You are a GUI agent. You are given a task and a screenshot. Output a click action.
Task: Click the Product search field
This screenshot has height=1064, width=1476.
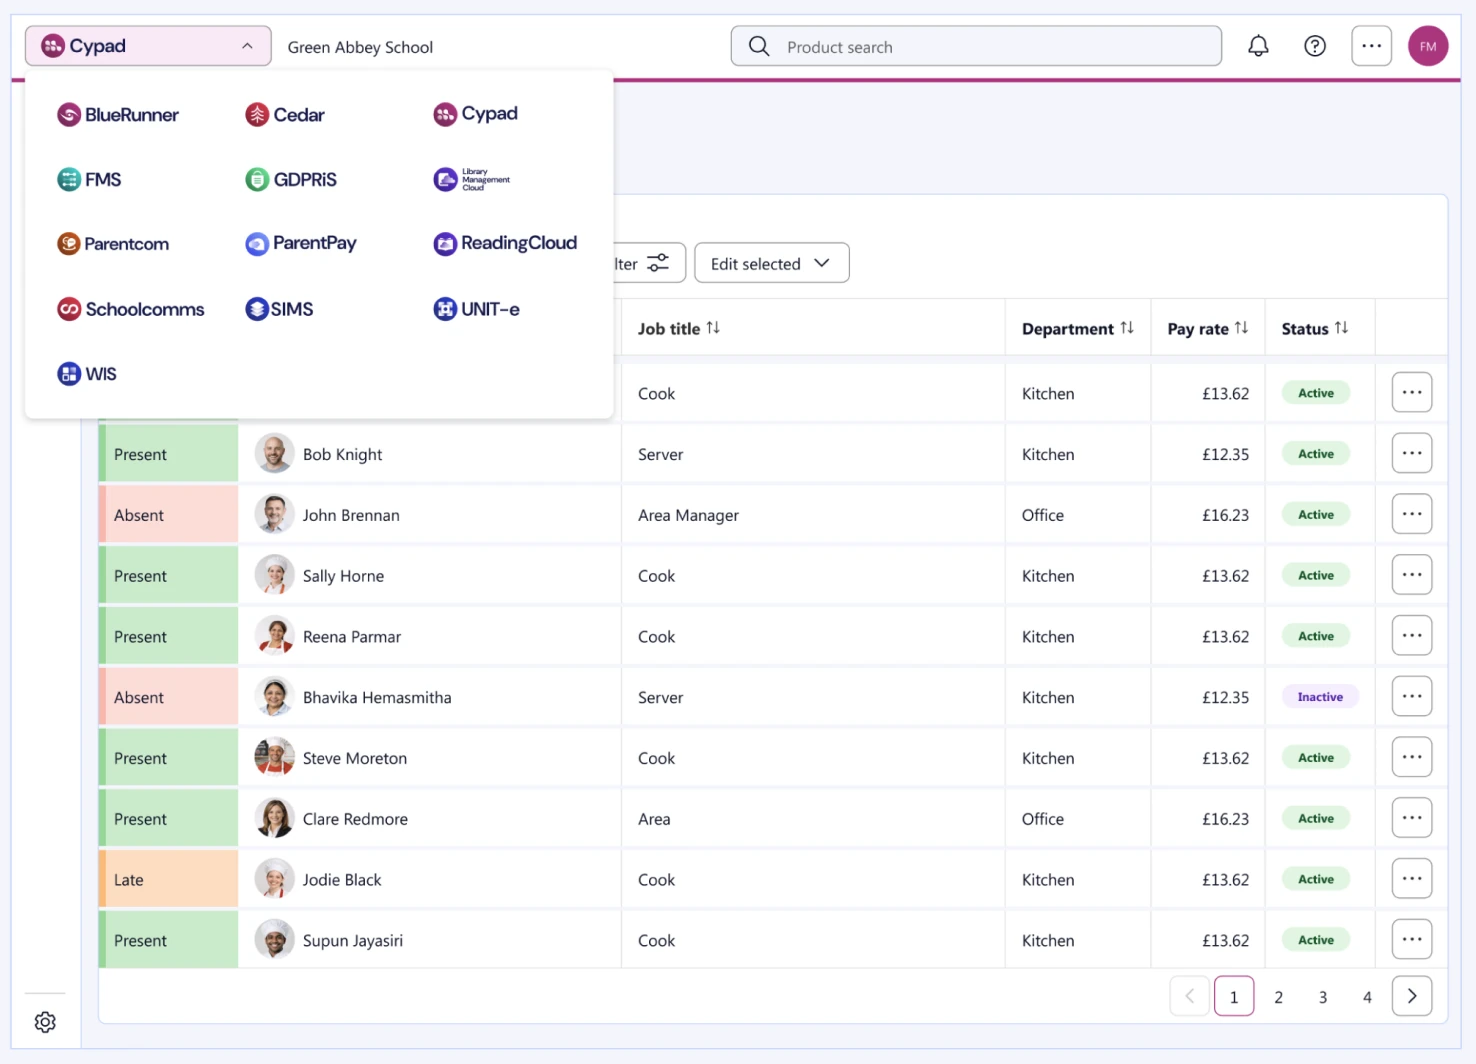[x=976, y=46]
